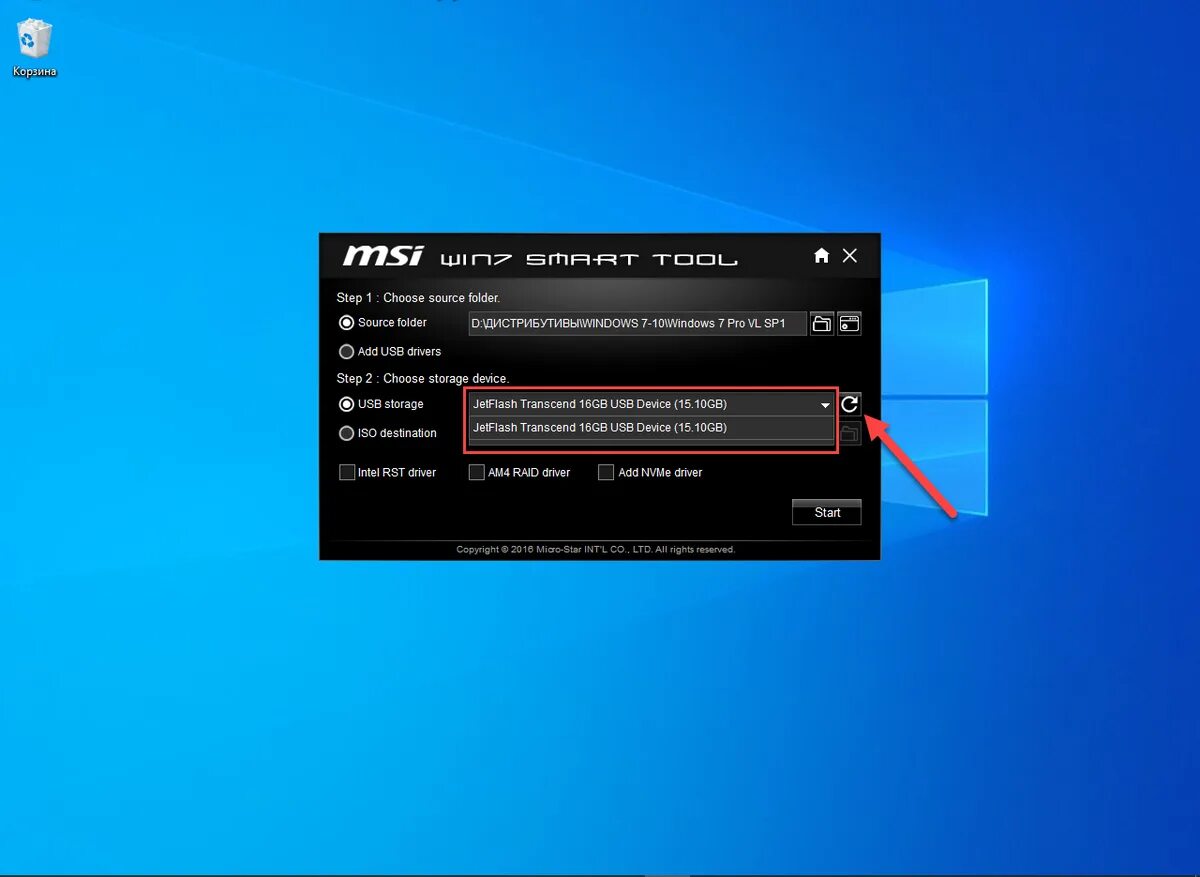Tick the Add NVMe driver checkbox

click(x=606, y=472)
